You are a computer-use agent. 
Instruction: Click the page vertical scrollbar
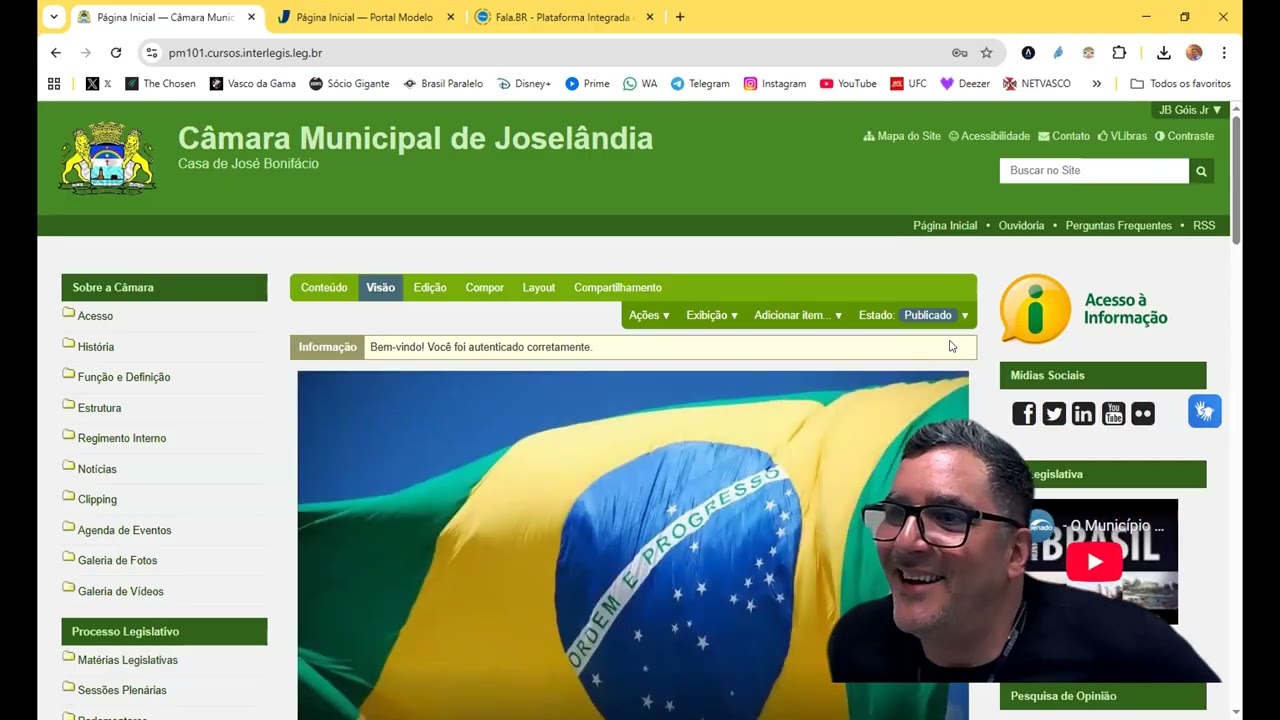pos(1236,180)
